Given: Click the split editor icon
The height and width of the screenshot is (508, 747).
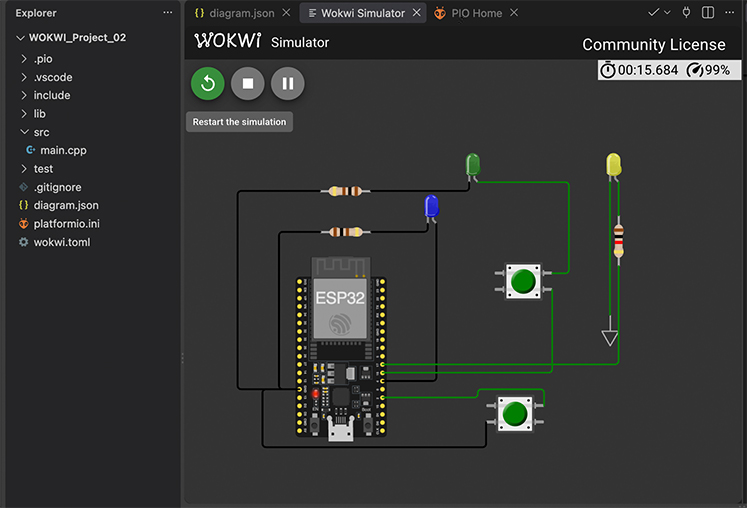Looking at the screenshot, I should (x=708, y=13).
